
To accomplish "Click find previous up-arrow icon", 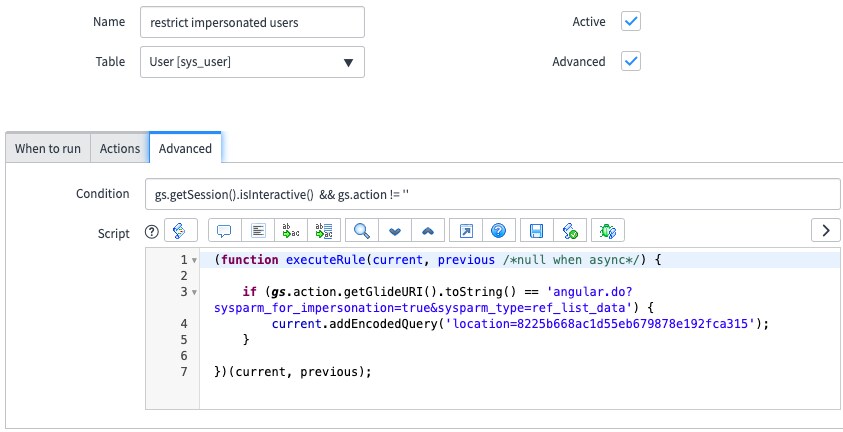I will pyautogui.click(x=428, y=231).
